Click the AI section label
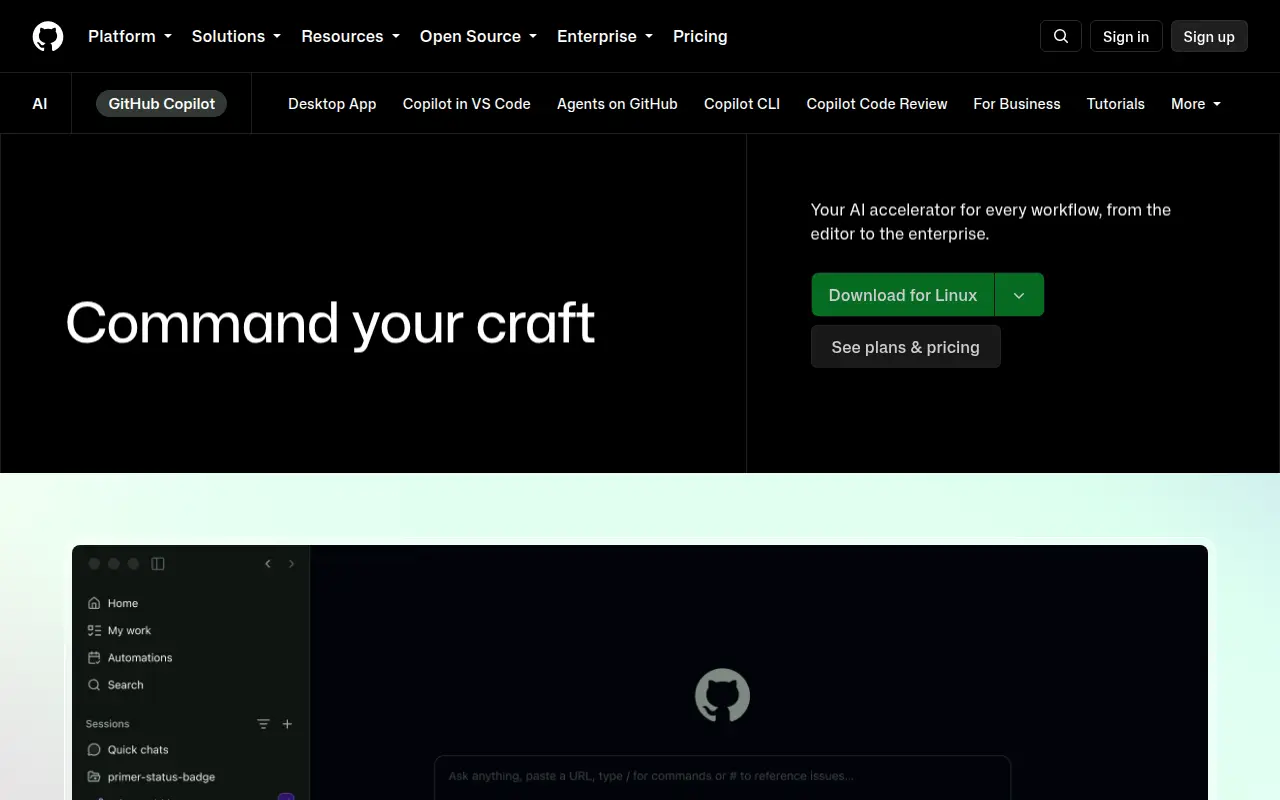The width and height of the screenshot is (1280, 800). click(40, 104)
